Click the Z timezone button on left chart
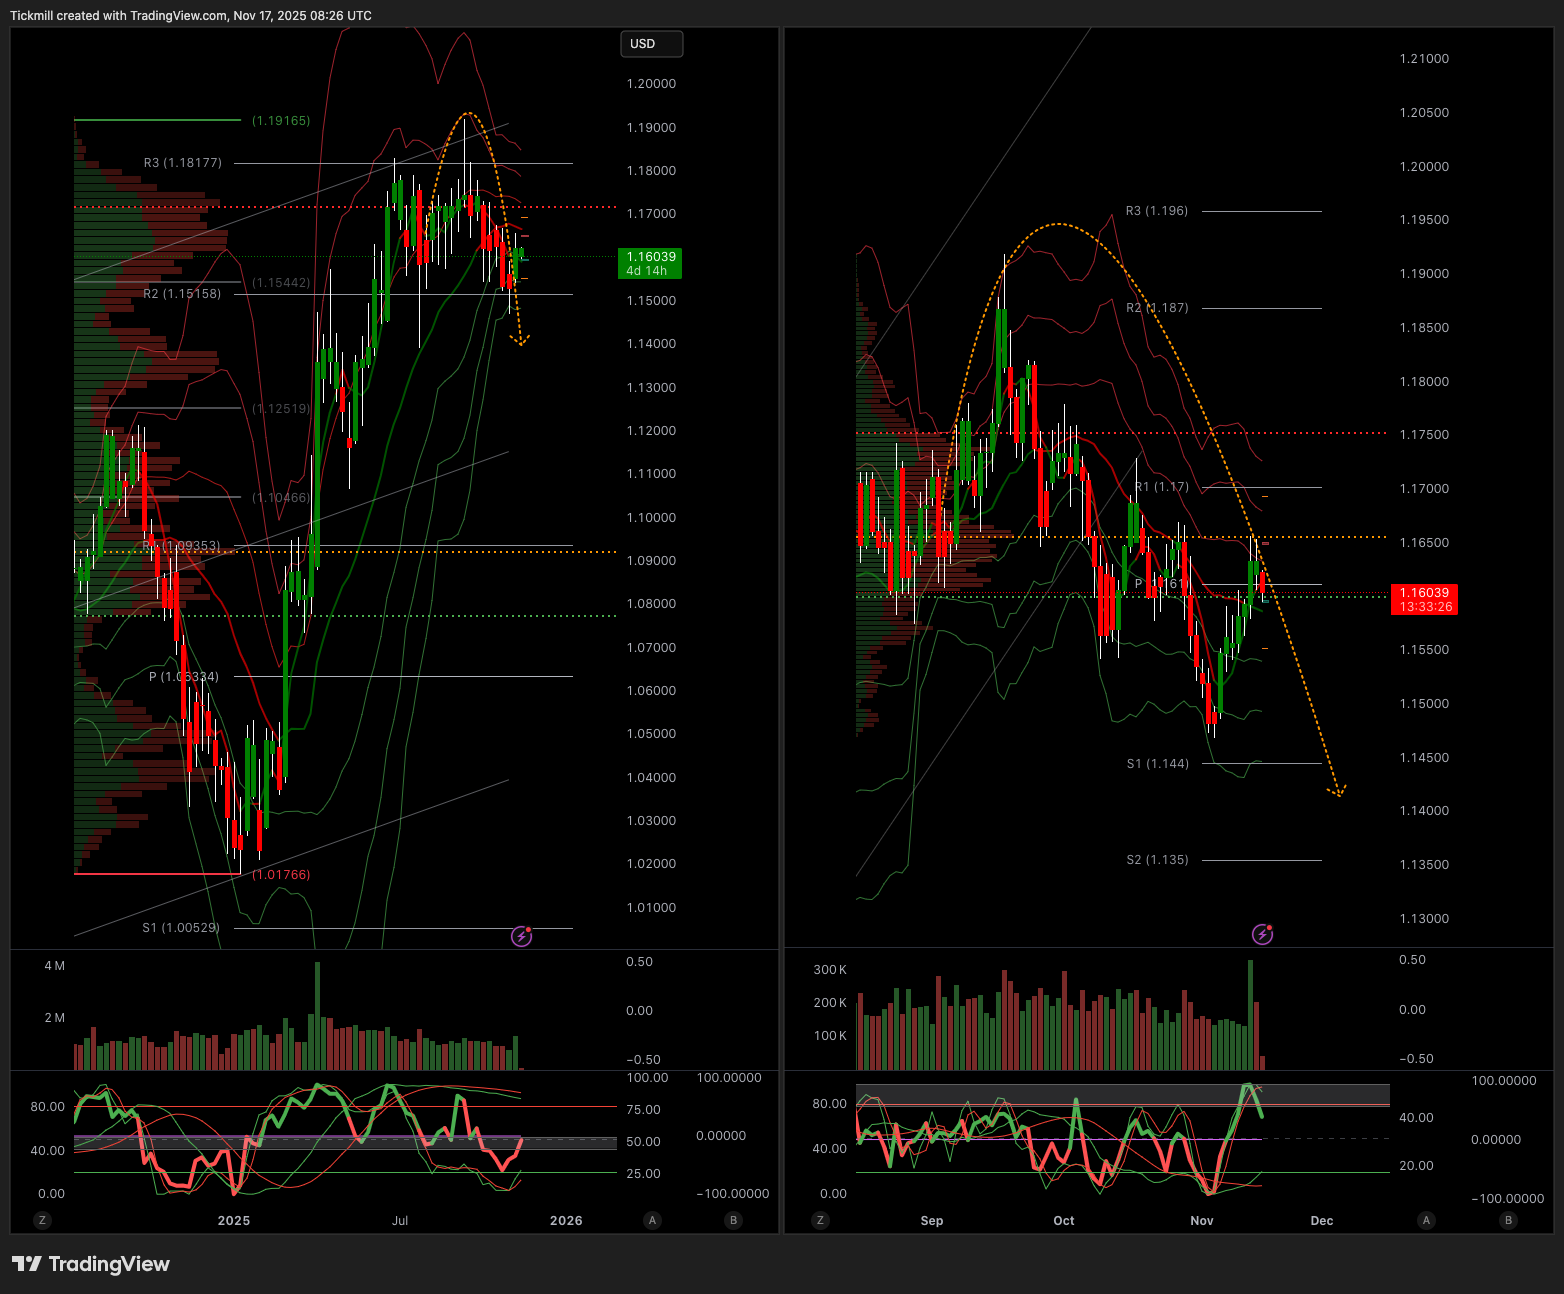This screenshot has height=1294, width=1564. (x=41, y=1220)
